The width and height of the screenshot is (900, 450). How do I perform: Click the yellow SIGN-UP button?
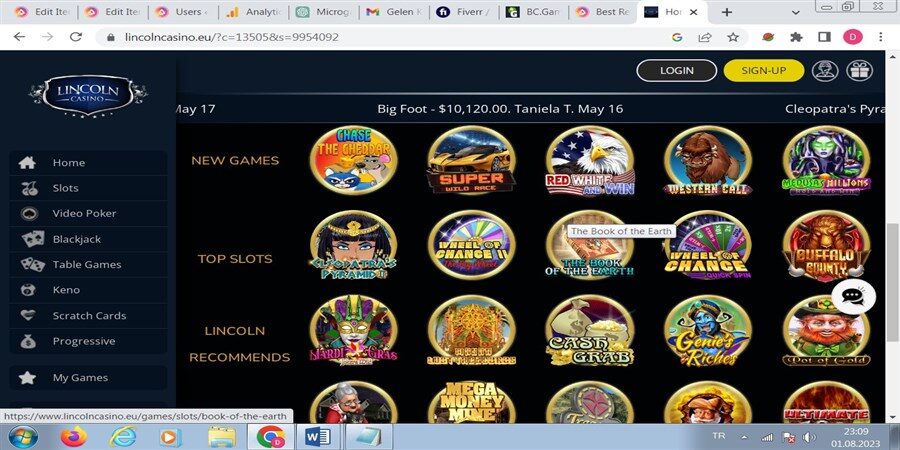coord(763,71)
